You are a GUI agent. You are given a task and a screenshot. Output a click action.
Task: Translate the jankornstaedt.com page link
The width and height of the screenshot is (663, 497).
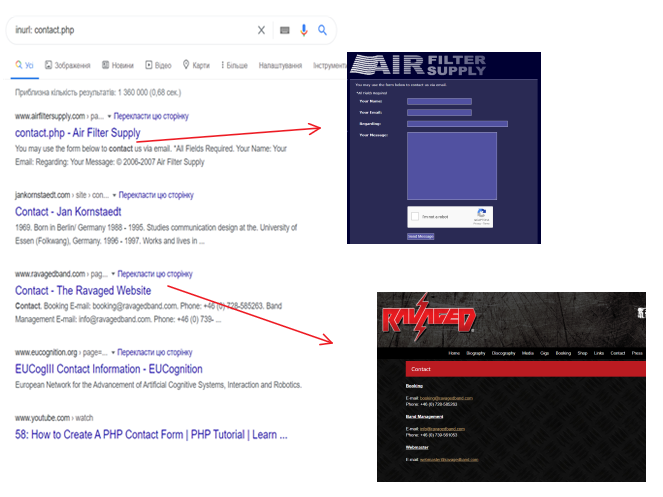point(156,195)
